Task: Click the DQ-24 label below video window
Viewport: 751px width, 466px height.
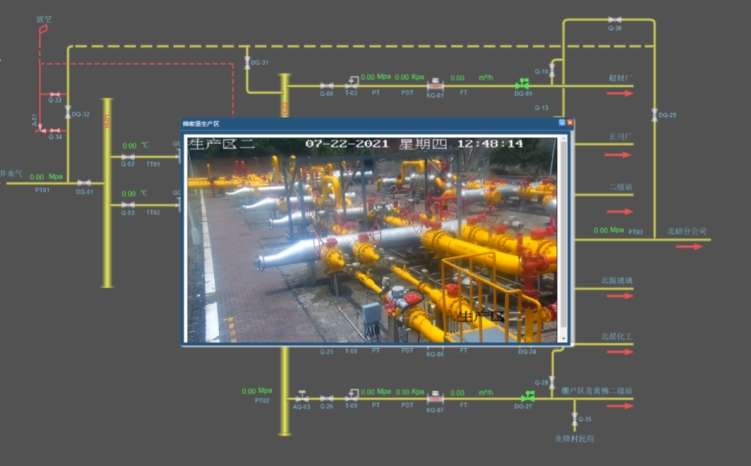Action: [x=527, y=352]
